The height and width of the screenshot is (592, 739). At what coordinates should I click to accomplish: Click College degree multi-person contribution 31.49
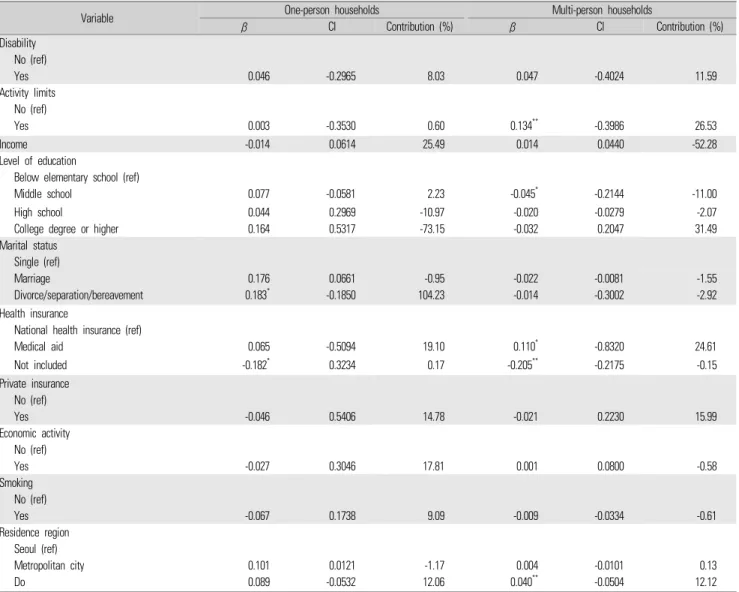click(x=706, y=229)
